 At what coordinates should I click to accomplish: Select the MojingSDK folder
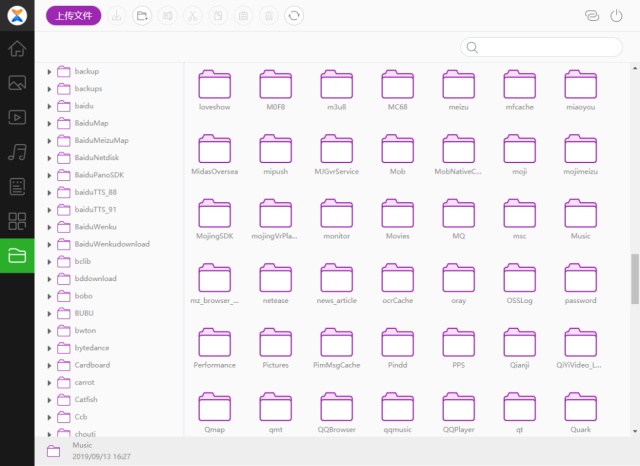coord(215,220)
